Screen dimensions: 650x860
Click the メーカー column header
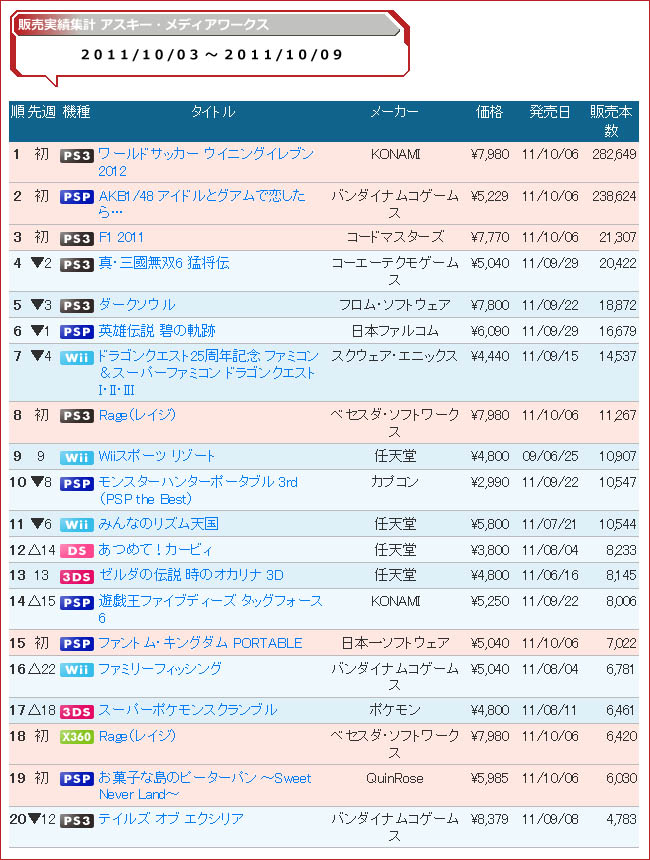[394, 112]
